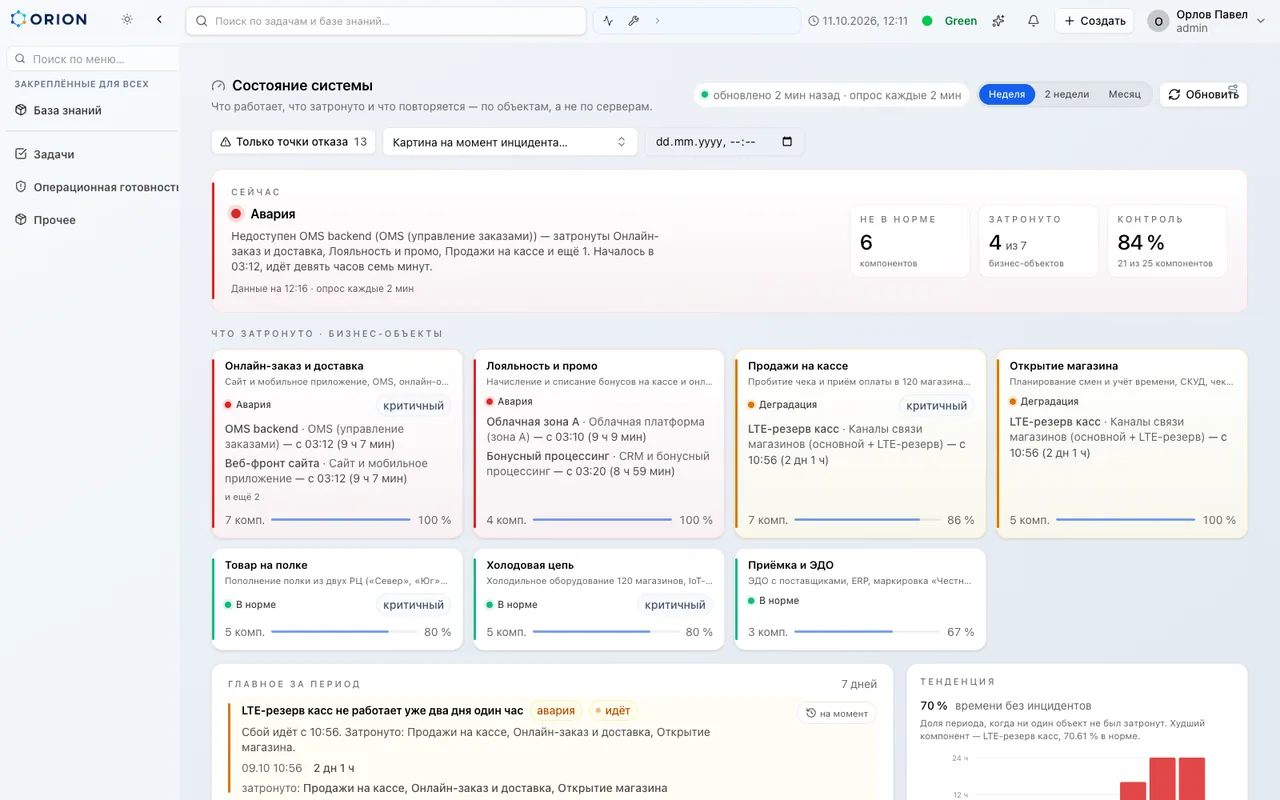Open notifications bell

[x=1033, y=21]
